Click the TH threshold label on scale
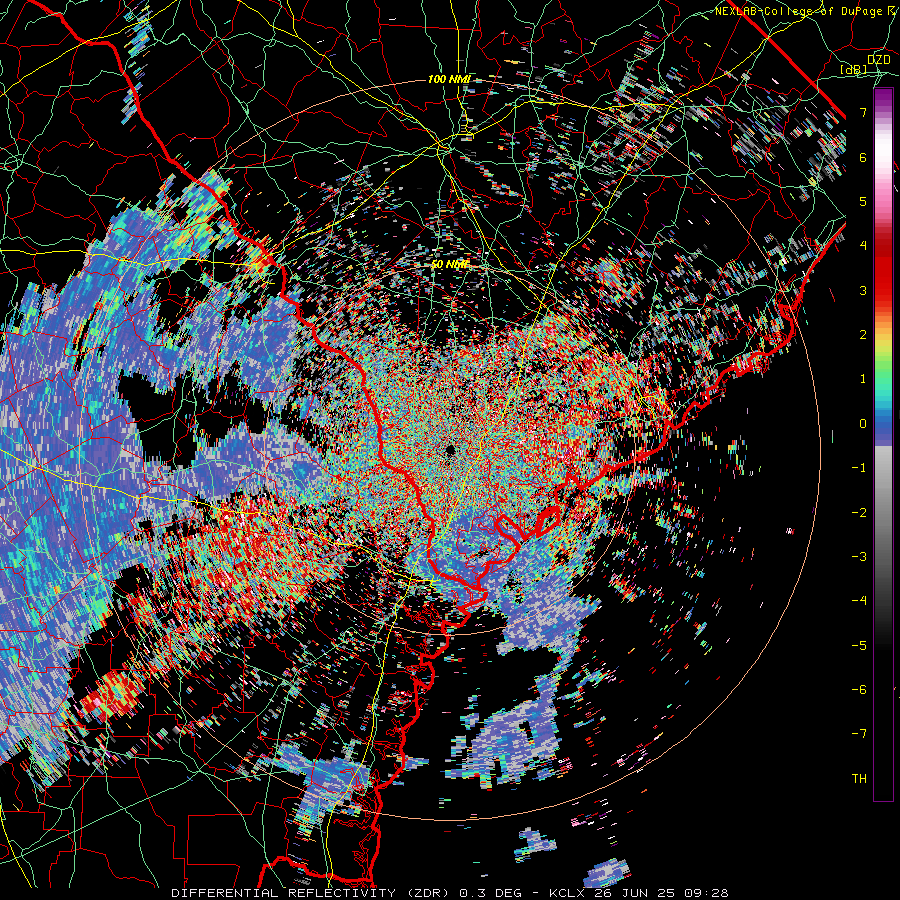This screenshot has width=900, height=900. click(859, 779)
